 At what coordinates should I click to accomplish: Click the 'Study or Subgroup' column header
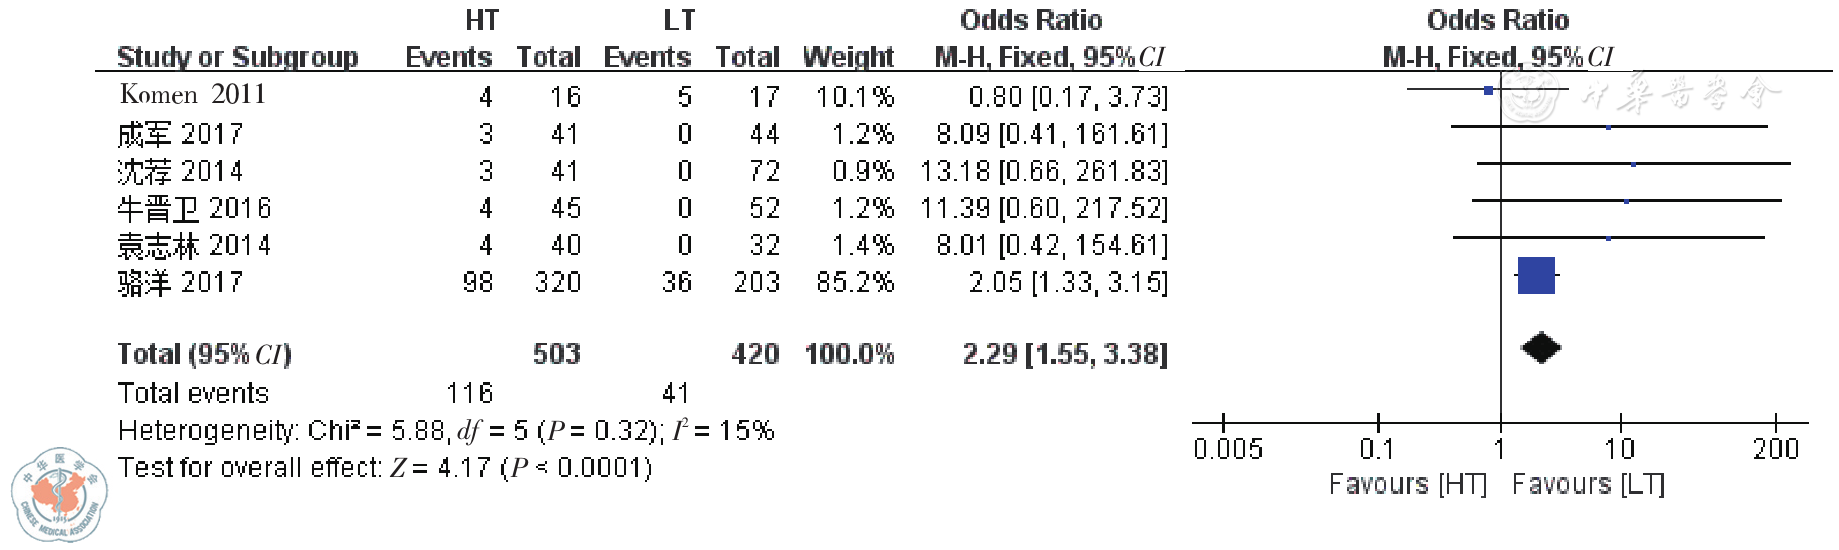(x=237, y=57)
